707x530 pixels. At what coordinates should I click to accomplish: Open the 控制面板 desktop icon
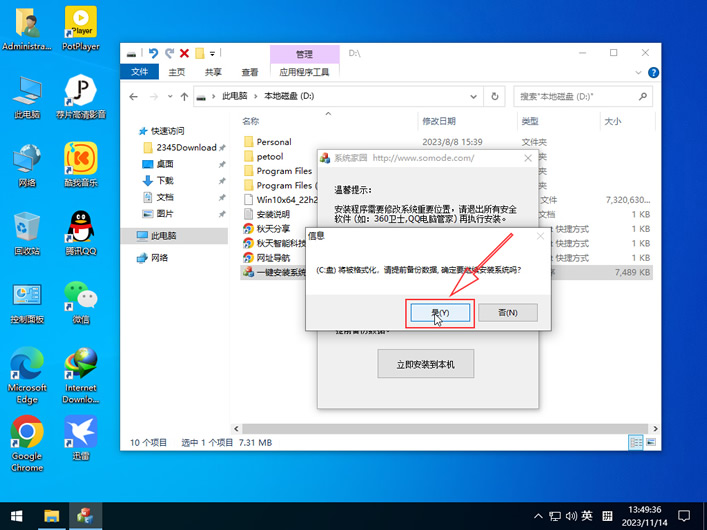[27, 303]
